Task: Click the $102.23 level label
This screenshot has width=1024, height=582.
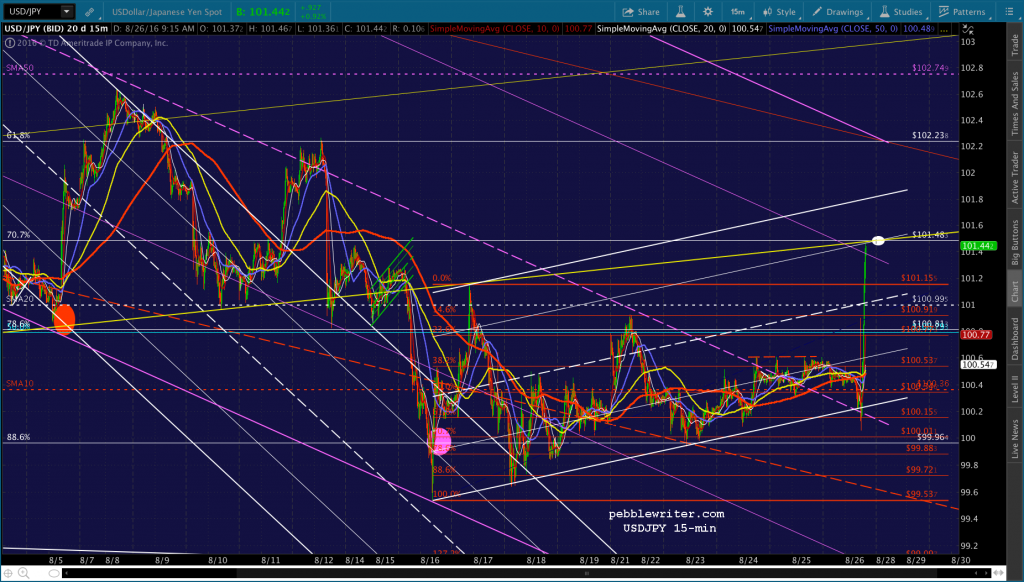Action: click(x=930, y=135)
